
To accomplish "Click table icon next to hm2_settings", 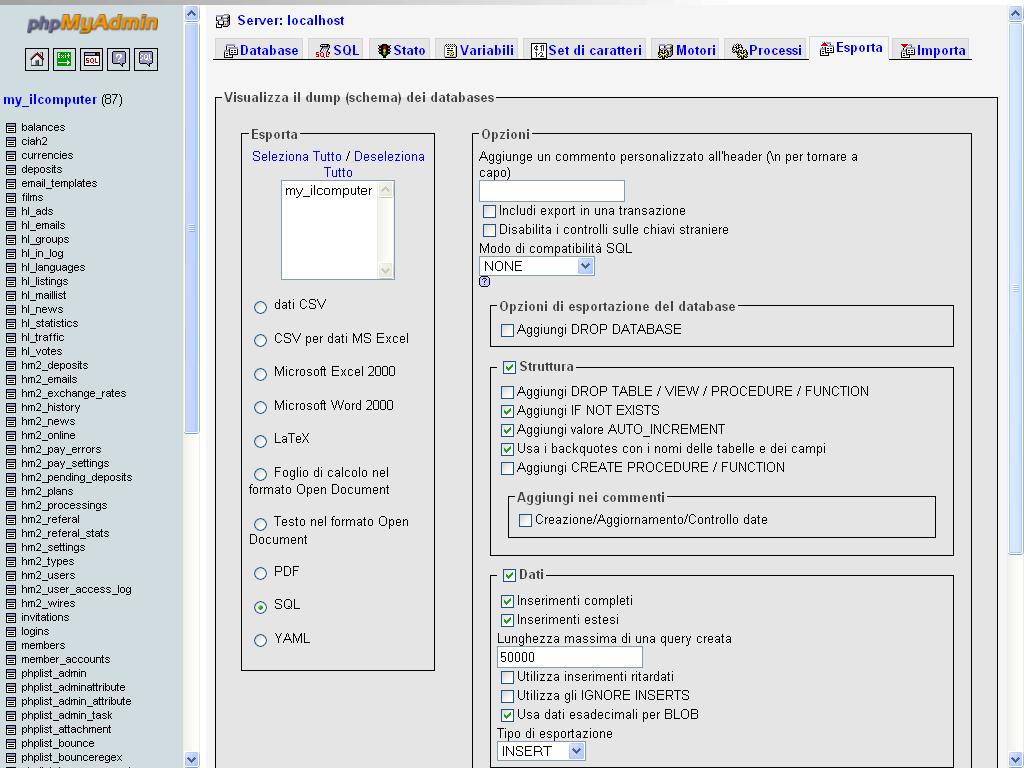I will (x=10, y=547).
